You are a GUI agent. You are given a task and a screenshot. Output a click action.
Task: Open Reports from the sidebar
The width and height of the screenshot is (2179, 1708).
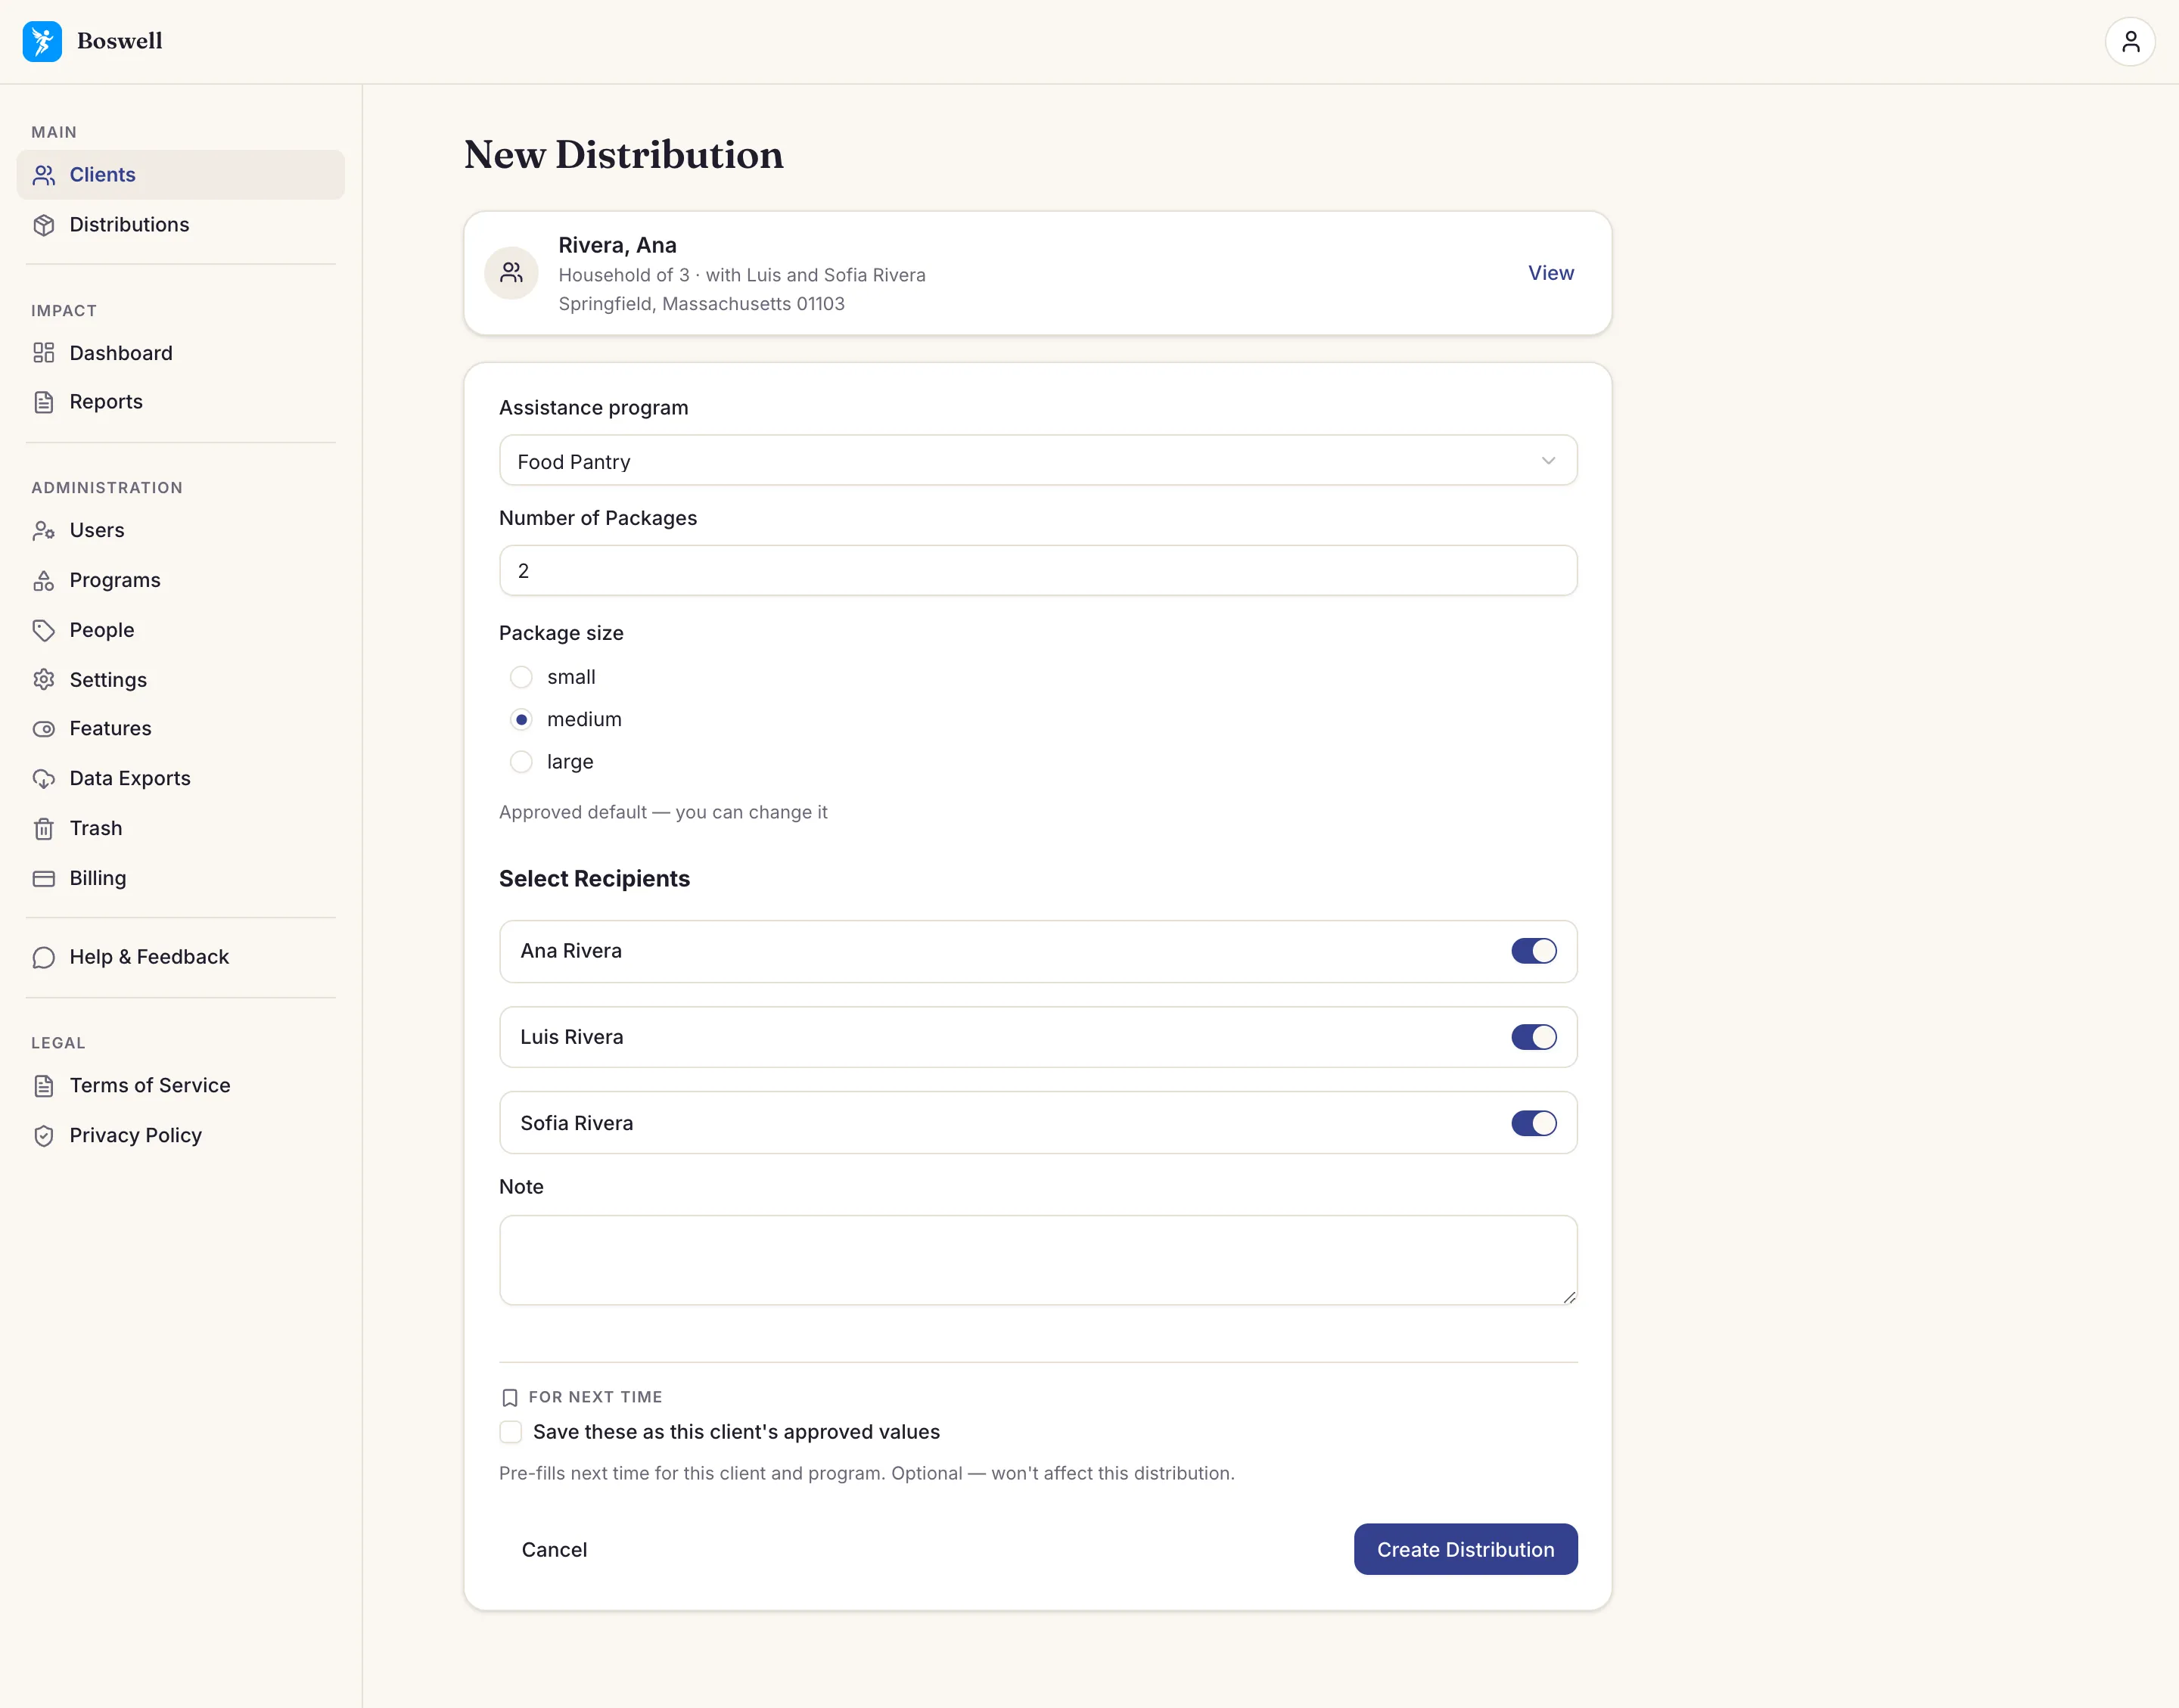point(181,402)
